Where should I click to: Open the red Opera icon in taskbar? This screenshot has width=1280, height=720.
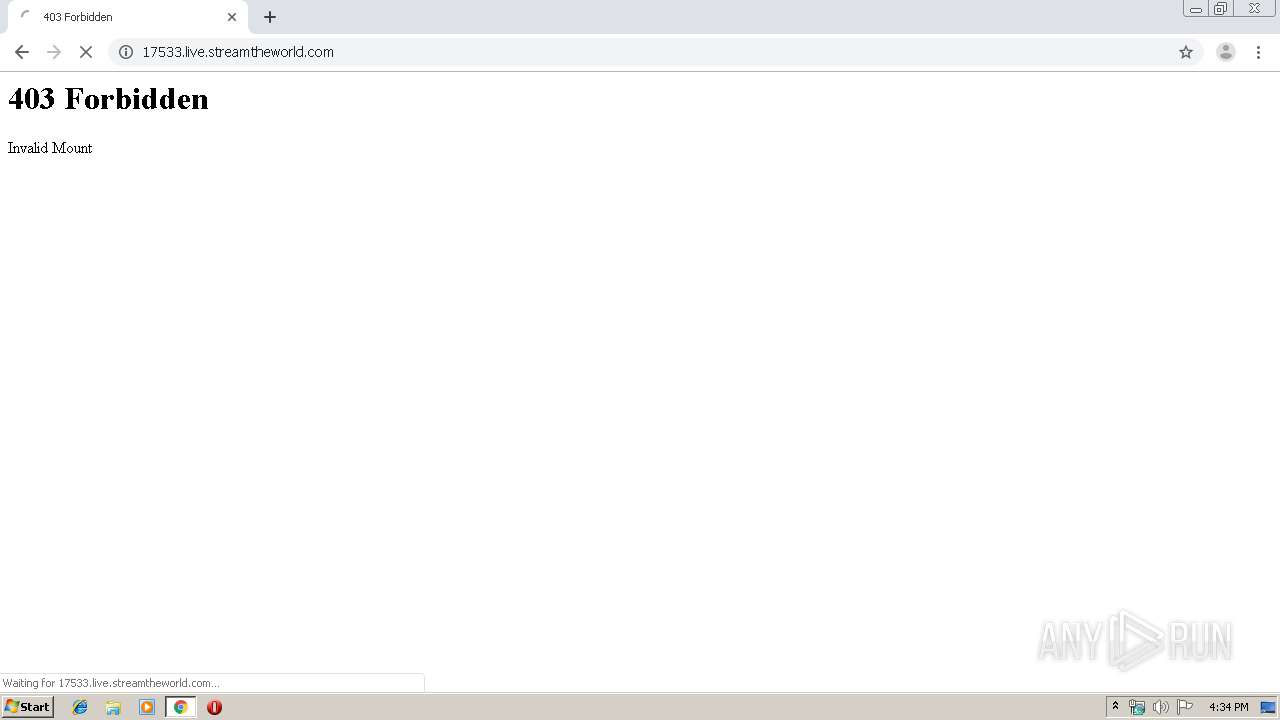tap(214, 707)
